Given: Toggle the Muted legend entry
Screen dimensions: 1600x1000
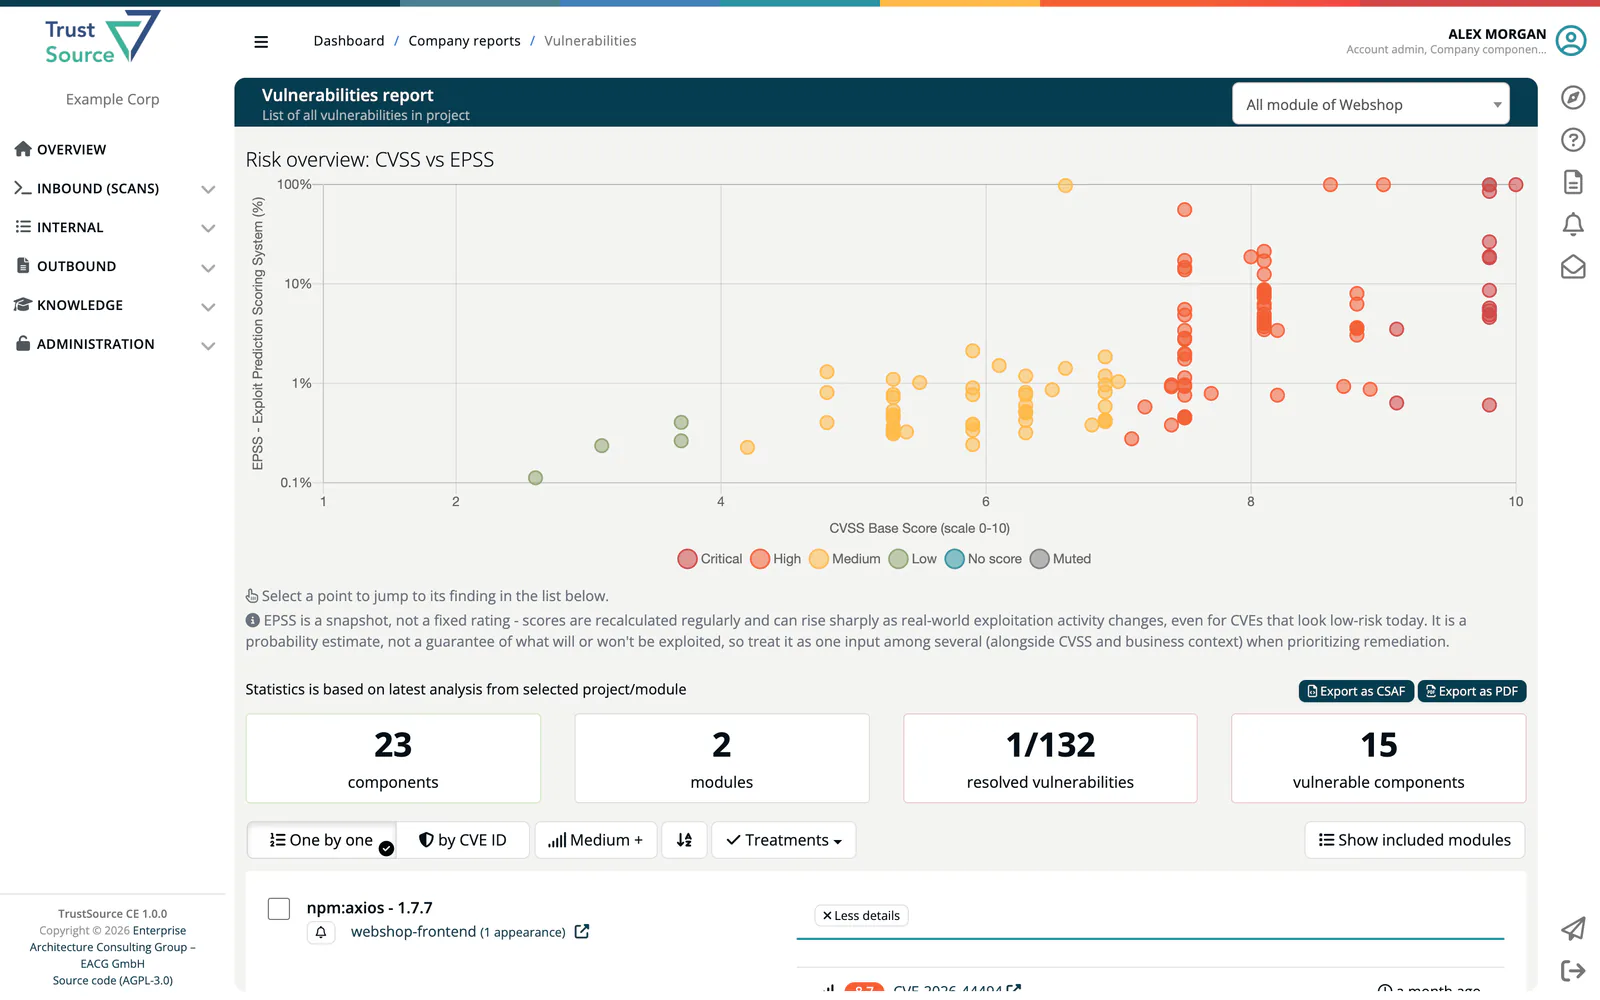Looking at the screenshot, I should pos(1060,559).
